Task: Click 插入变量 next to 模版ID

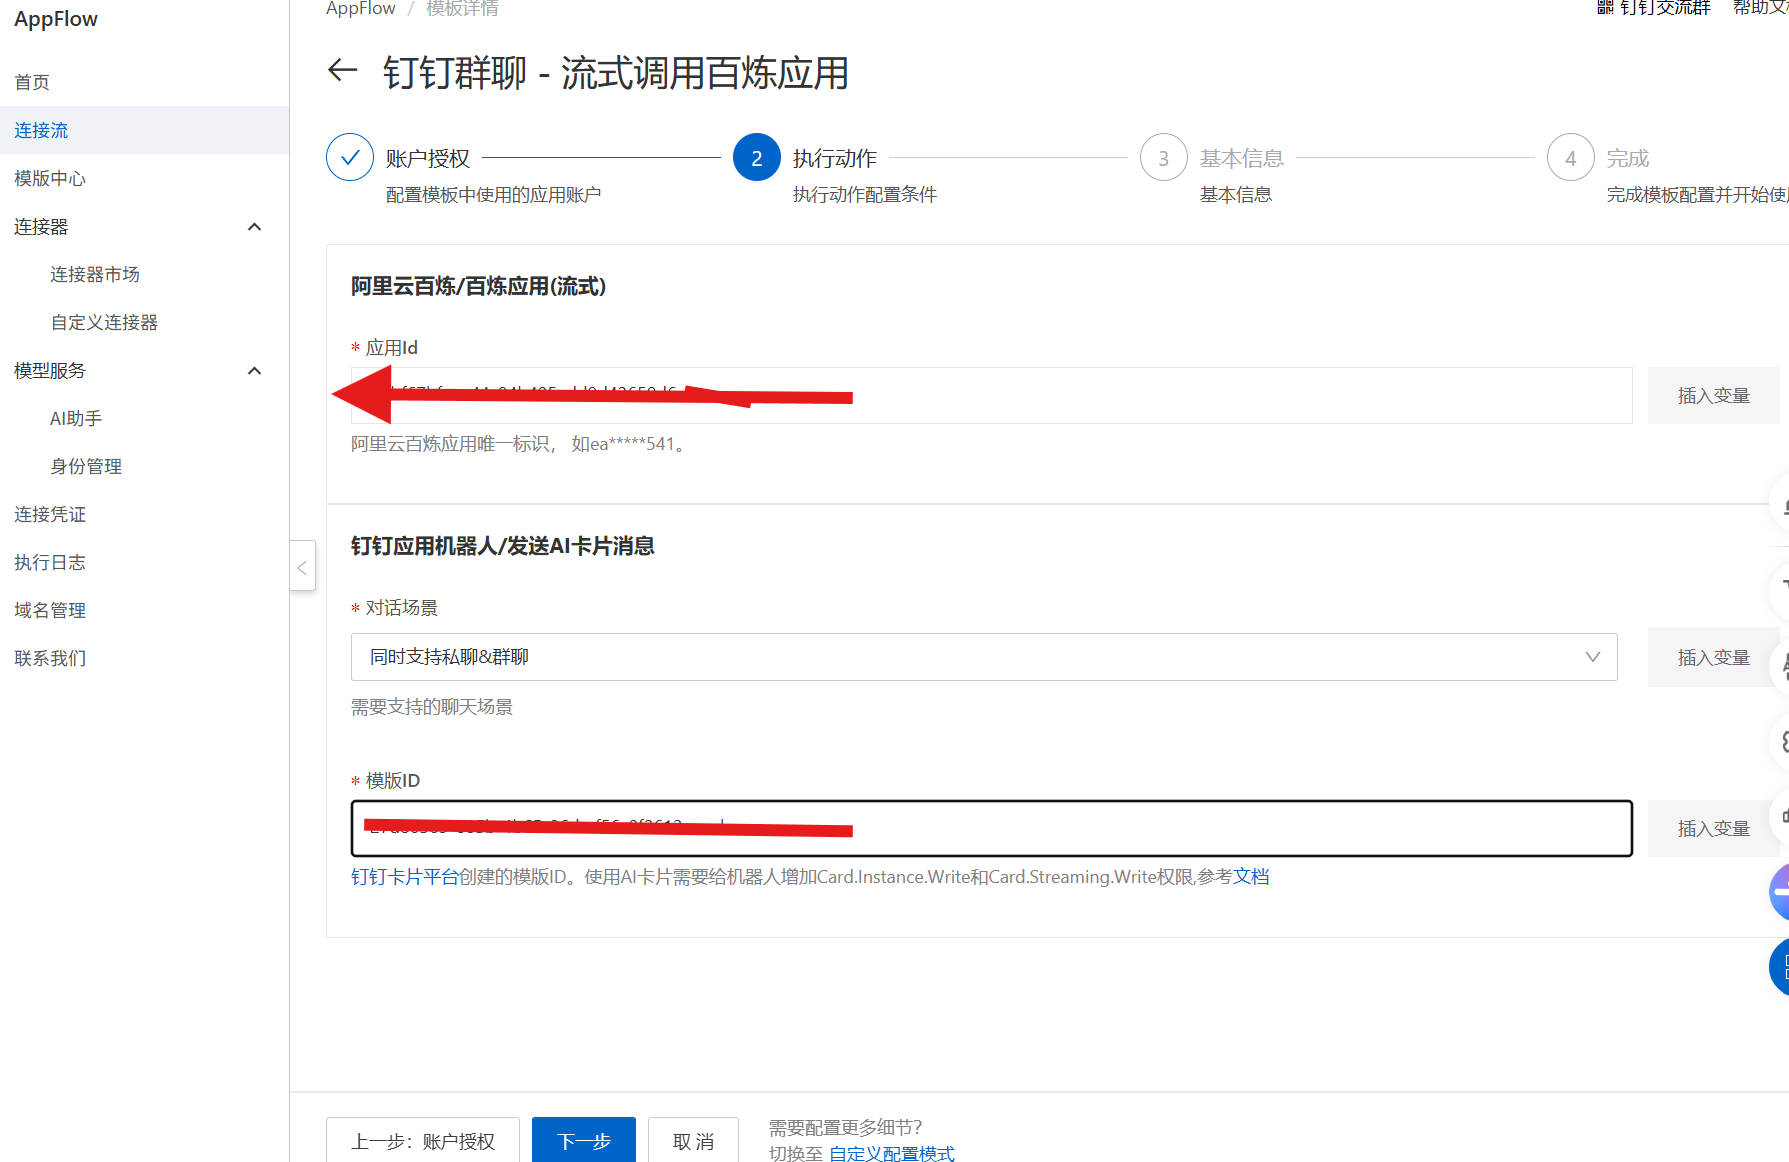Action: pos(1713,829)
